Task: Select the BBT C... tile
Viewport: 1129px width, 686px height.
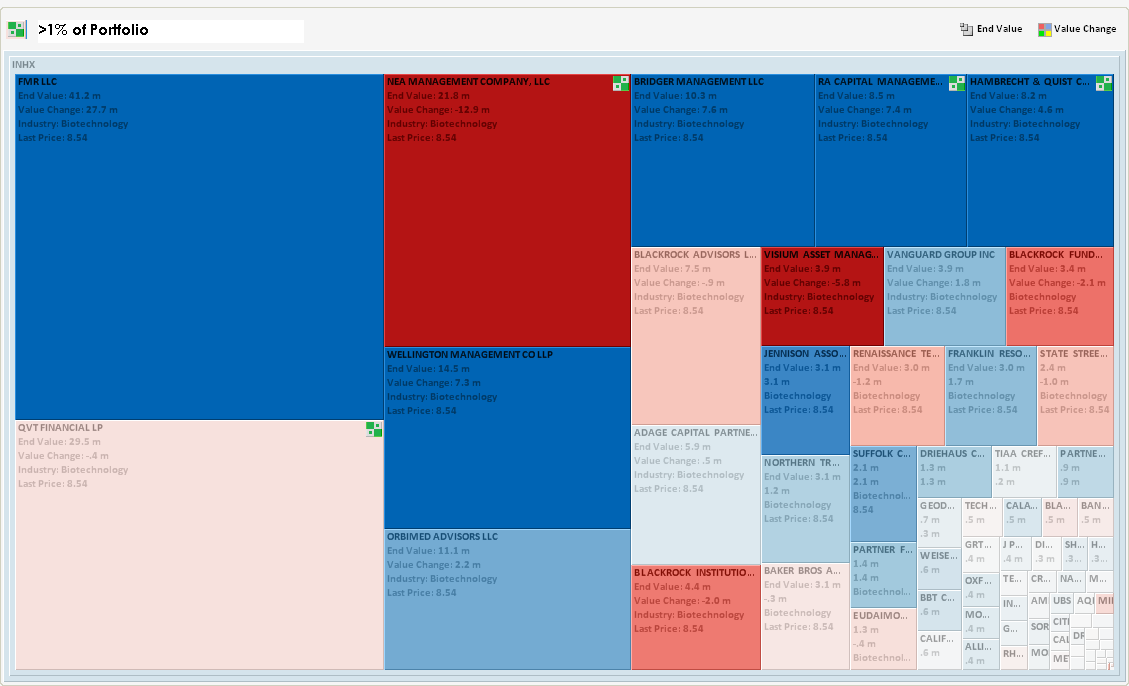Action: coord(940,610)
